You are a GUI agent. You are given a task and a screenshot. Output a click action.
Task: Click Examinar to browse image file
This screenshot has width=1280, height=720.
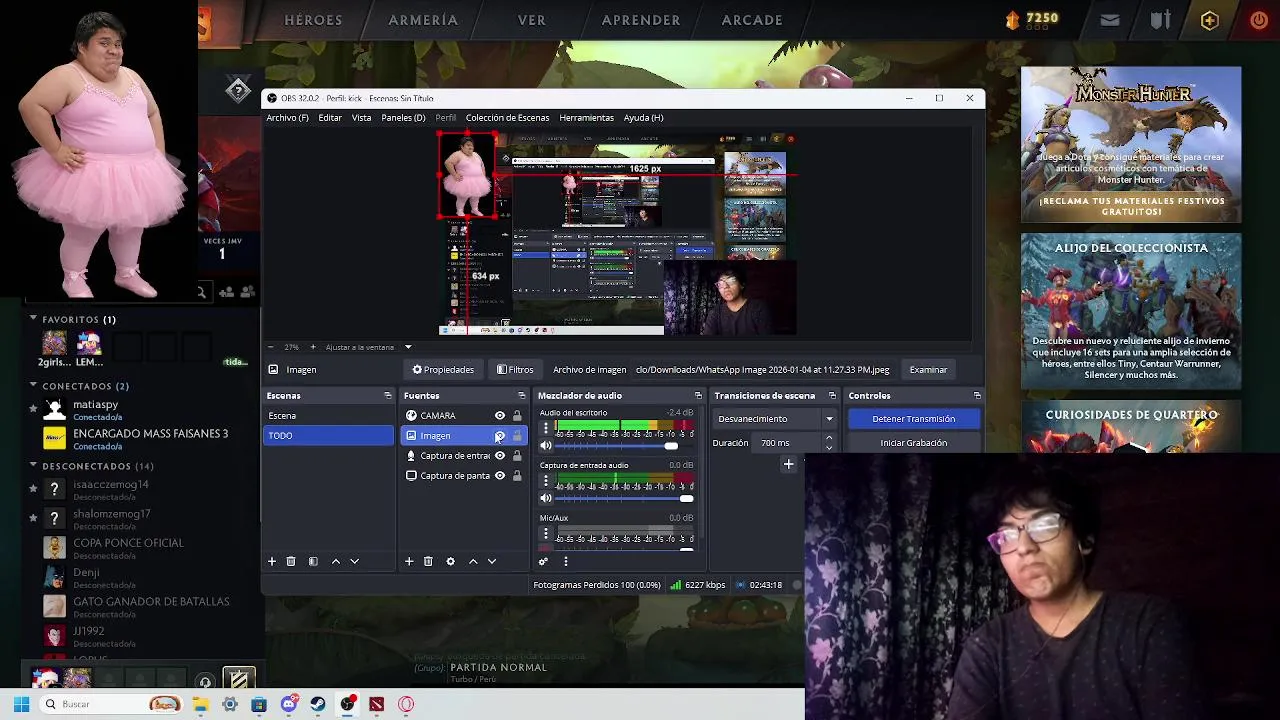[928, 370]
